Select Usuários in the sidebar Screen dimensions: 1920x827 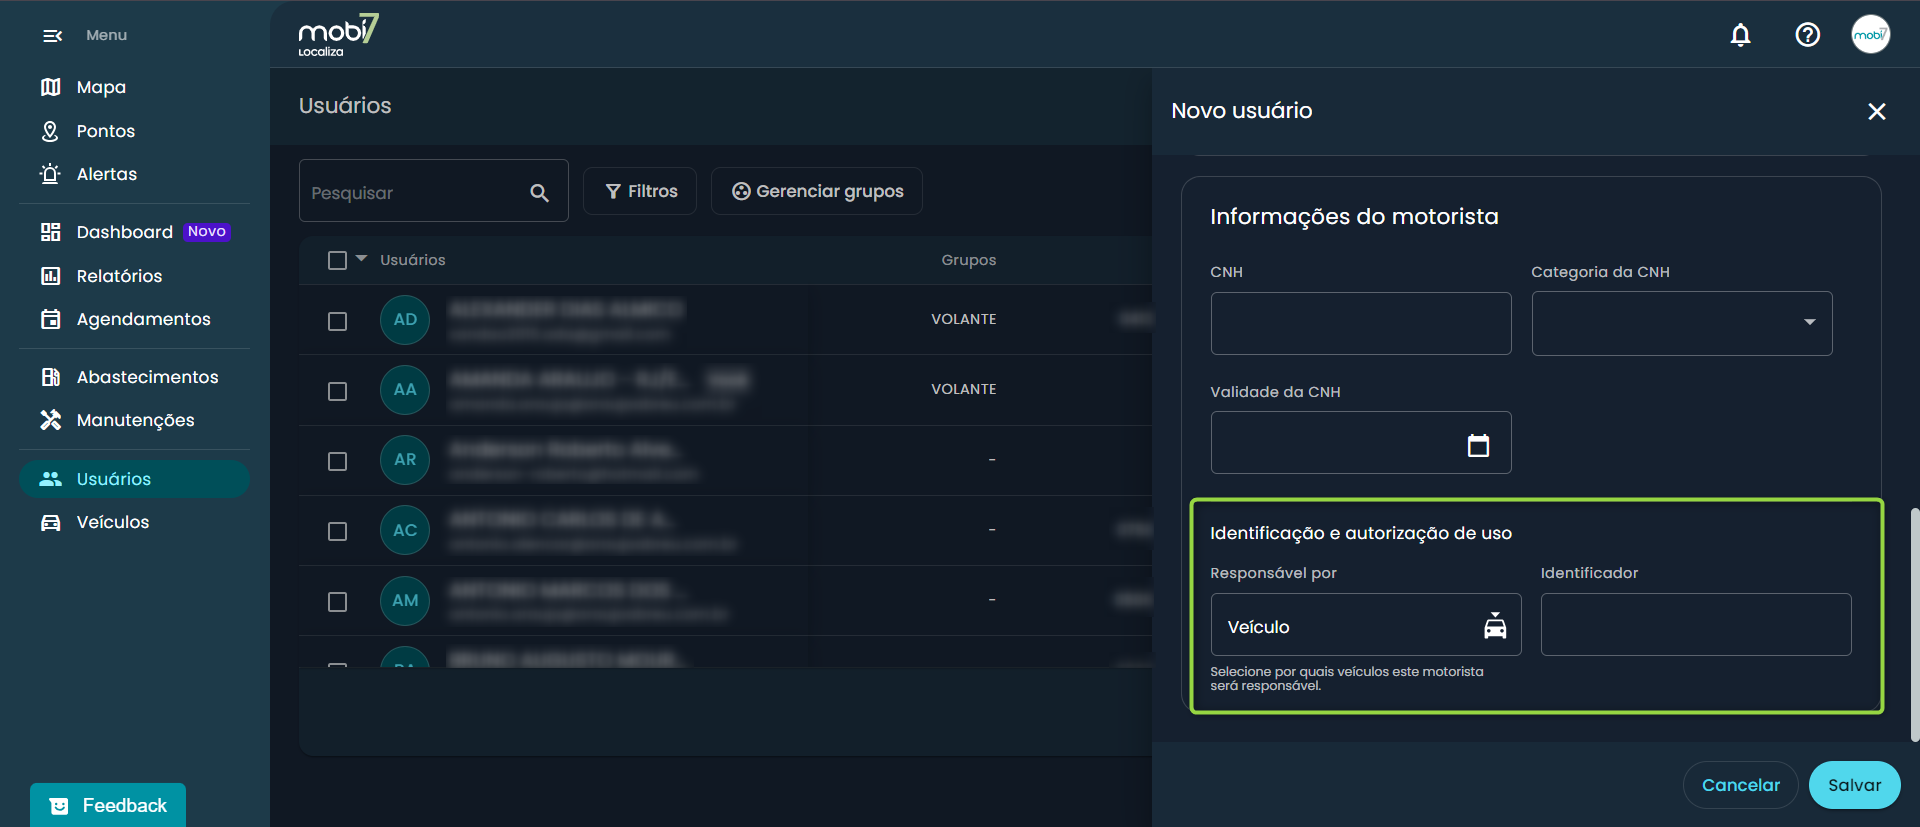click(x=134, y=479)
